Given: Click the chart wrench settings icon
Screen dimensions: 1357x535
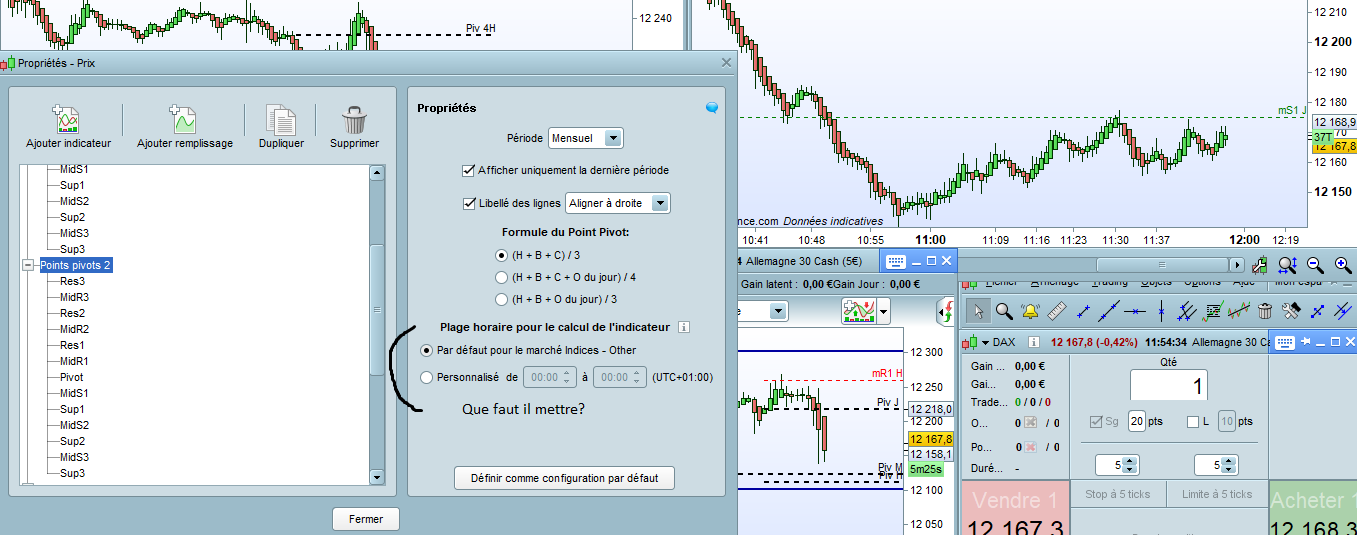Looking at the screenshot, I should (1260, 265).
